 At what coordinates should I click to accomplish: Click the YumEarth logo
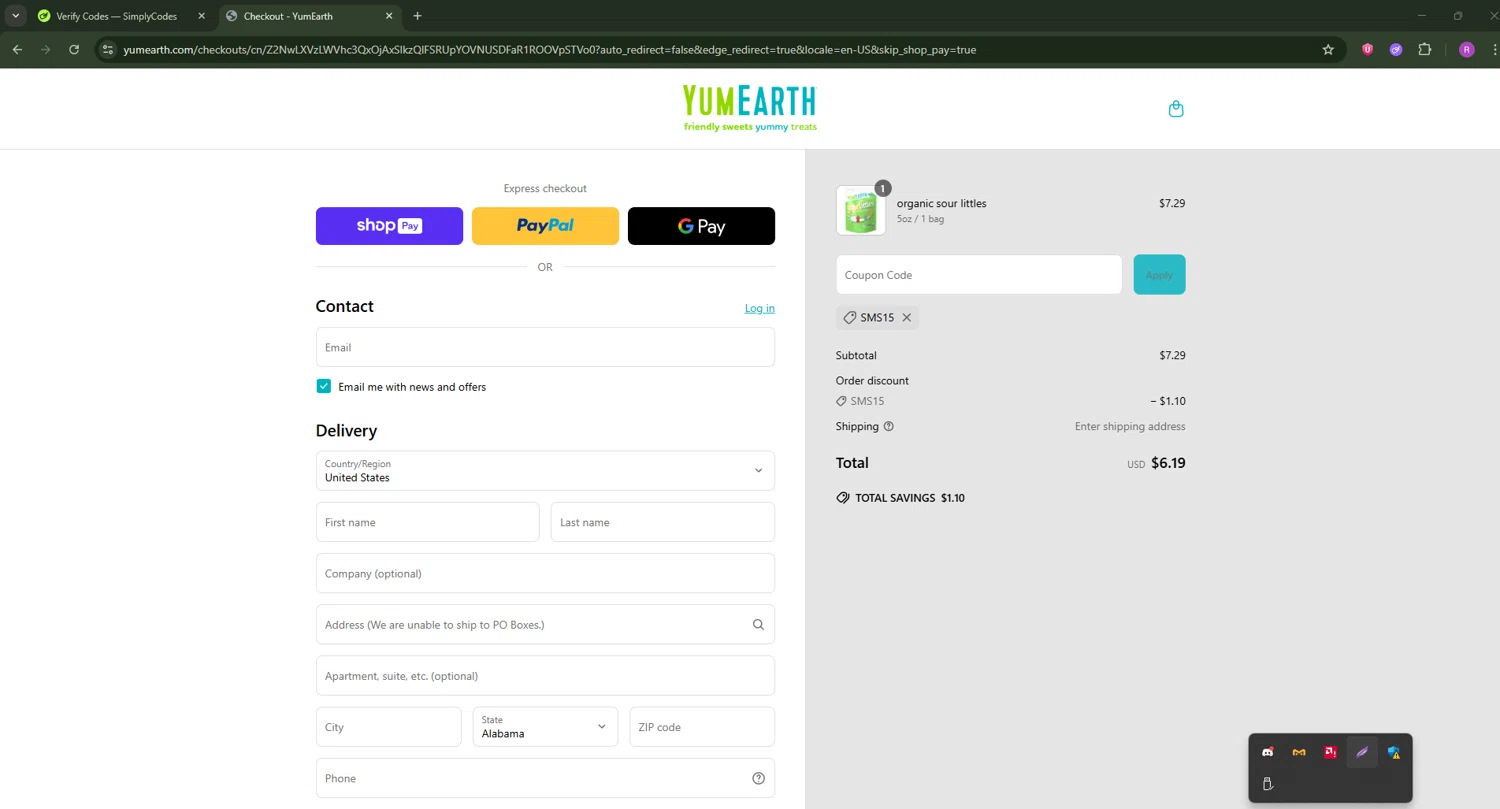point(750,109)
